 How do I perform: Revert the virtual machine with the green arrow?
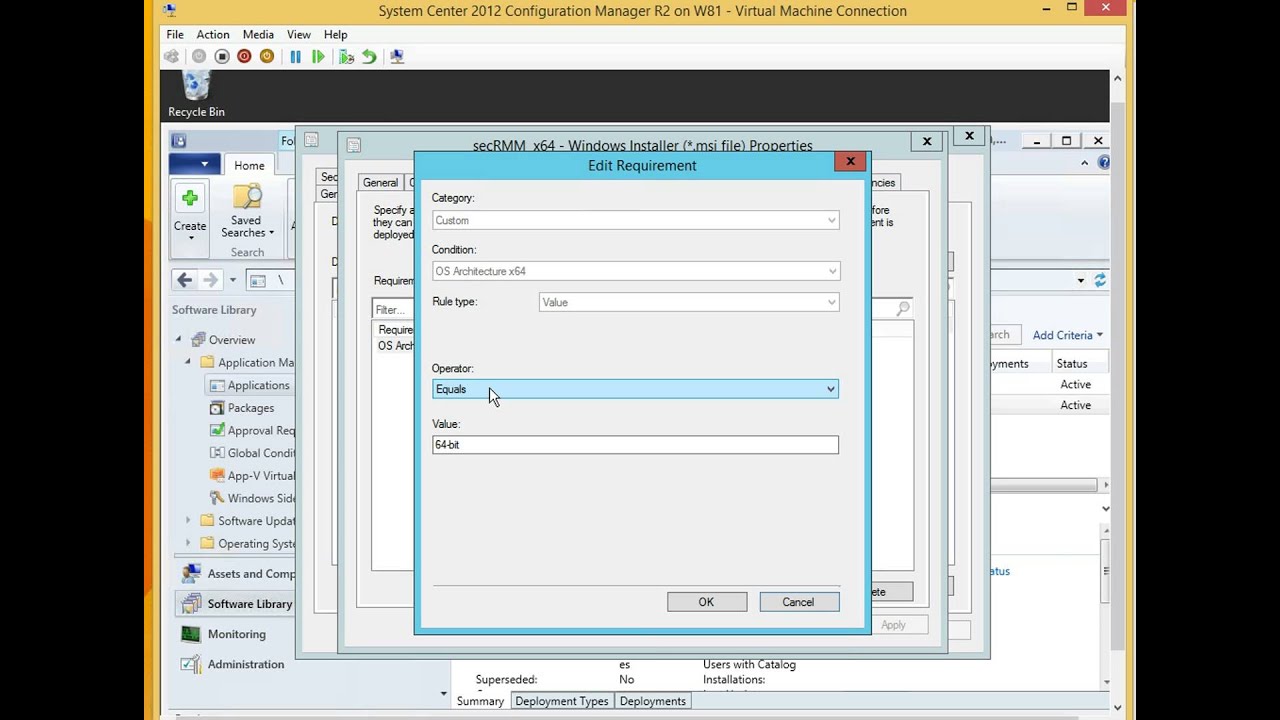coord(369,57)
